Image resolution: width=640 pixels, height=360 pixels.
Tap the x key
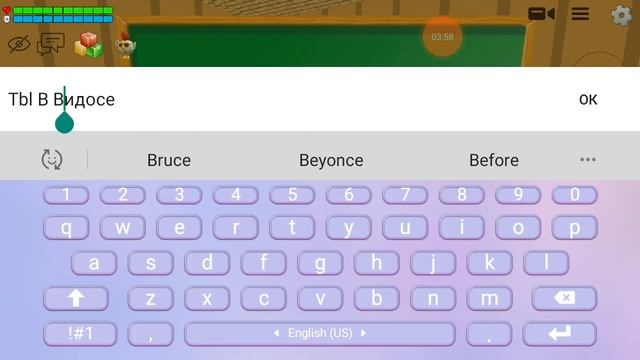point(207,298)
